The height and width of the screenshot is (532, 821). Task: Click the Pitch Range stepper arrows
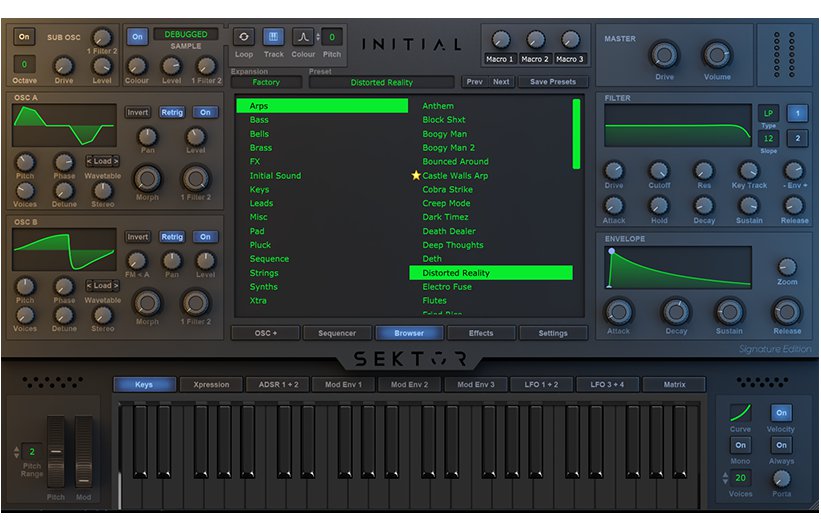(x=16, y=451)
